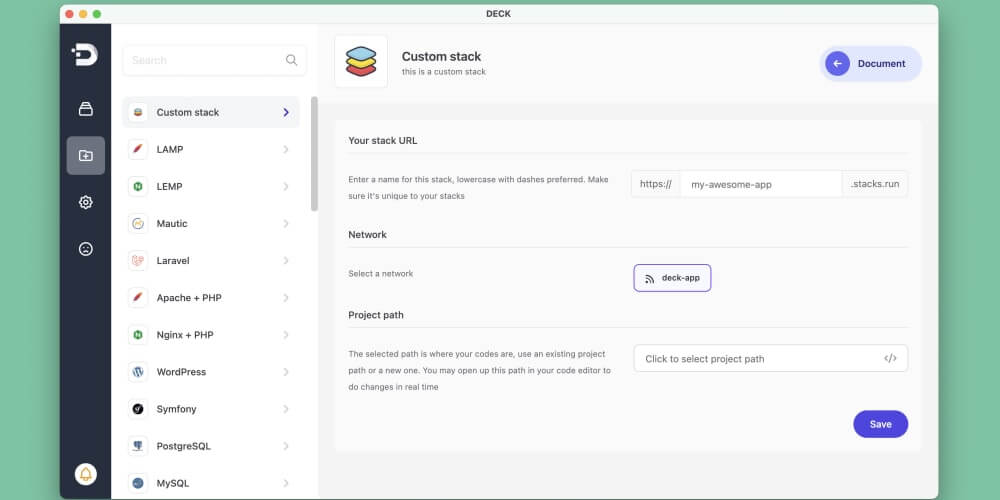The height and width of the screenshot is (500, 1000).
Task: Click the Save button
Action: tap(880, 424)
